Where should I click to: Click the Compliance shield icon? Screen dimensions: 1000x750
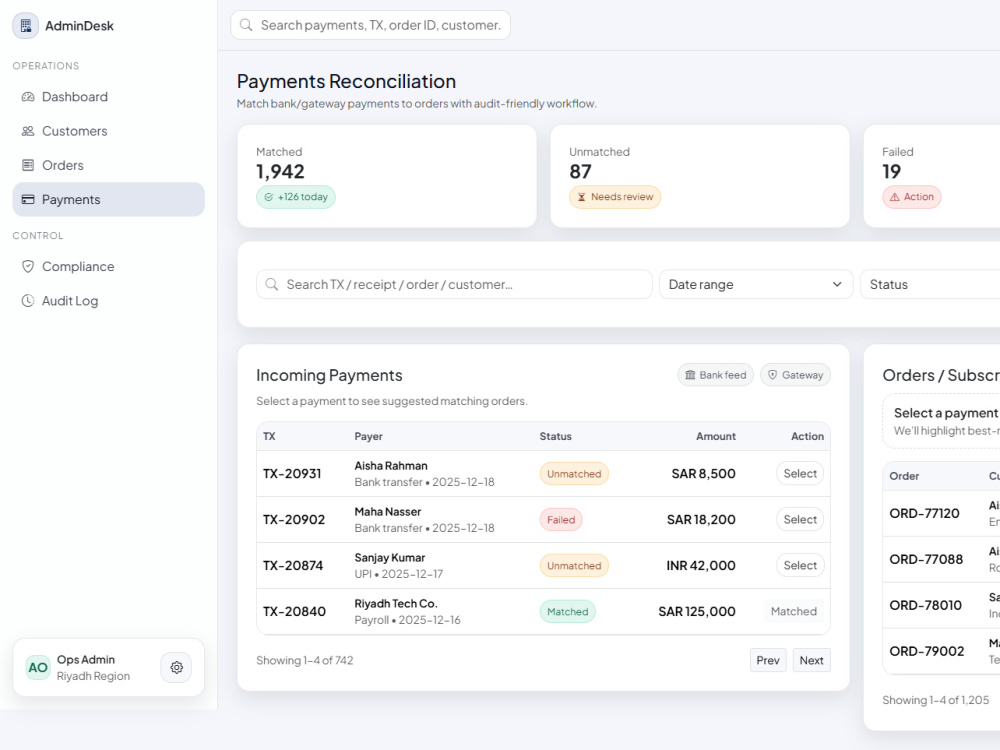[x=28, y=267]
